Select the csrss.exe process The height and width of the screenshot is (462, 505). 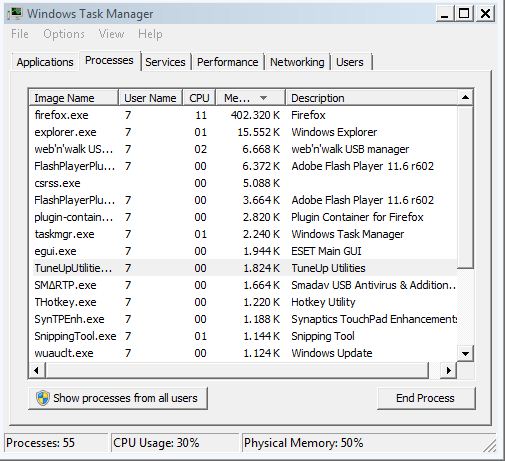[x=243, y=183]
